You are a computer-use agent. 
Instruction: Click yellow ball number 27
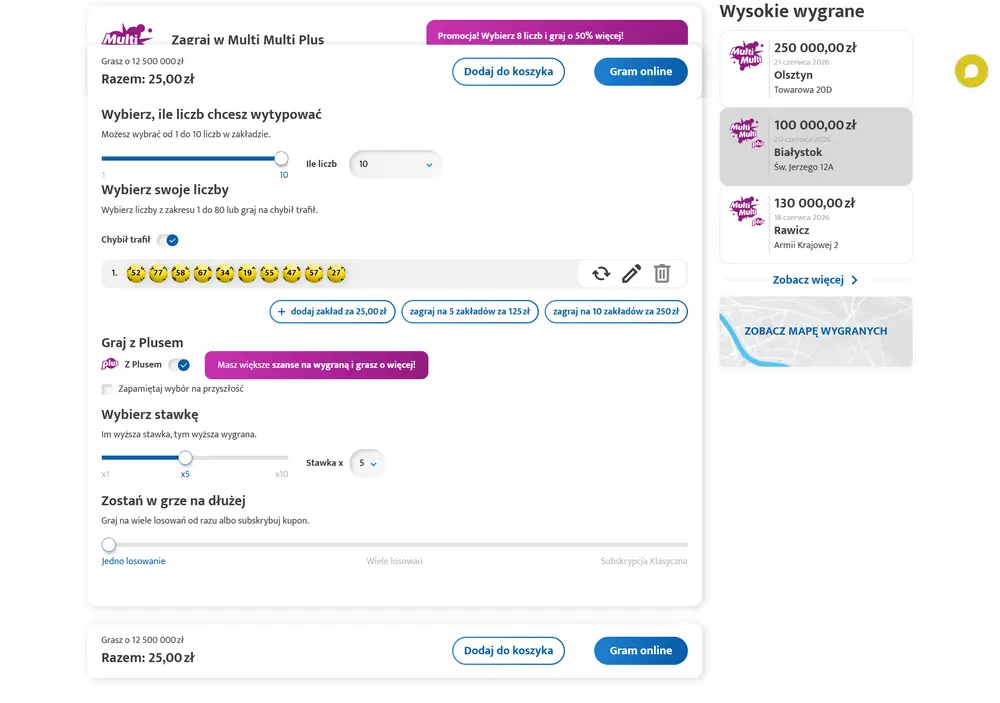pos(336,274)
